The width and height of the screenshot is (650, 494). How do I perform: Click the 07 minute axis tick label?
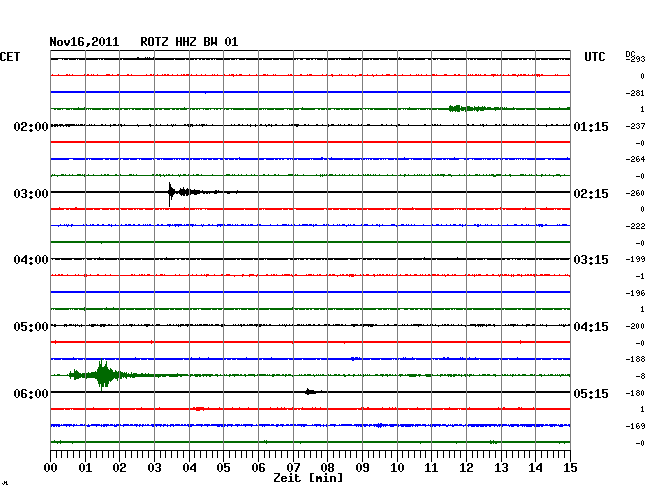[293, 467]
